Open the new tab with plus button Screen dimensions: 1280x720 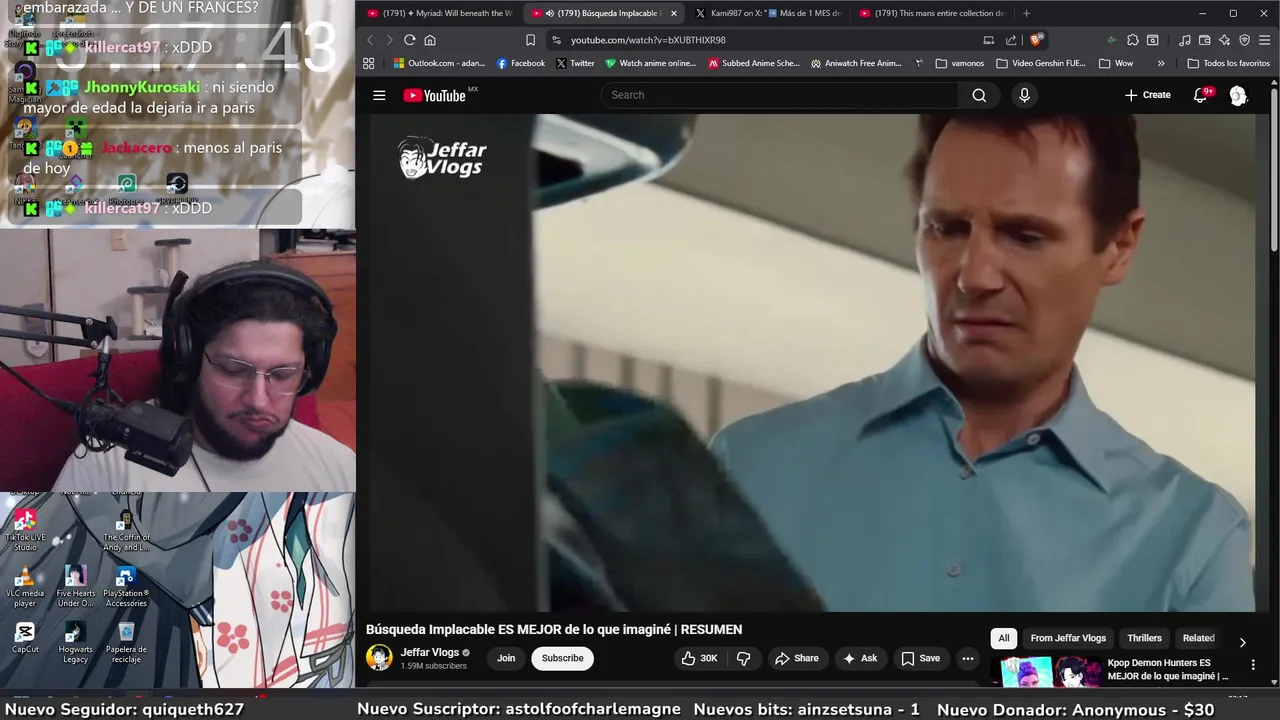[x=1026, y=13]
